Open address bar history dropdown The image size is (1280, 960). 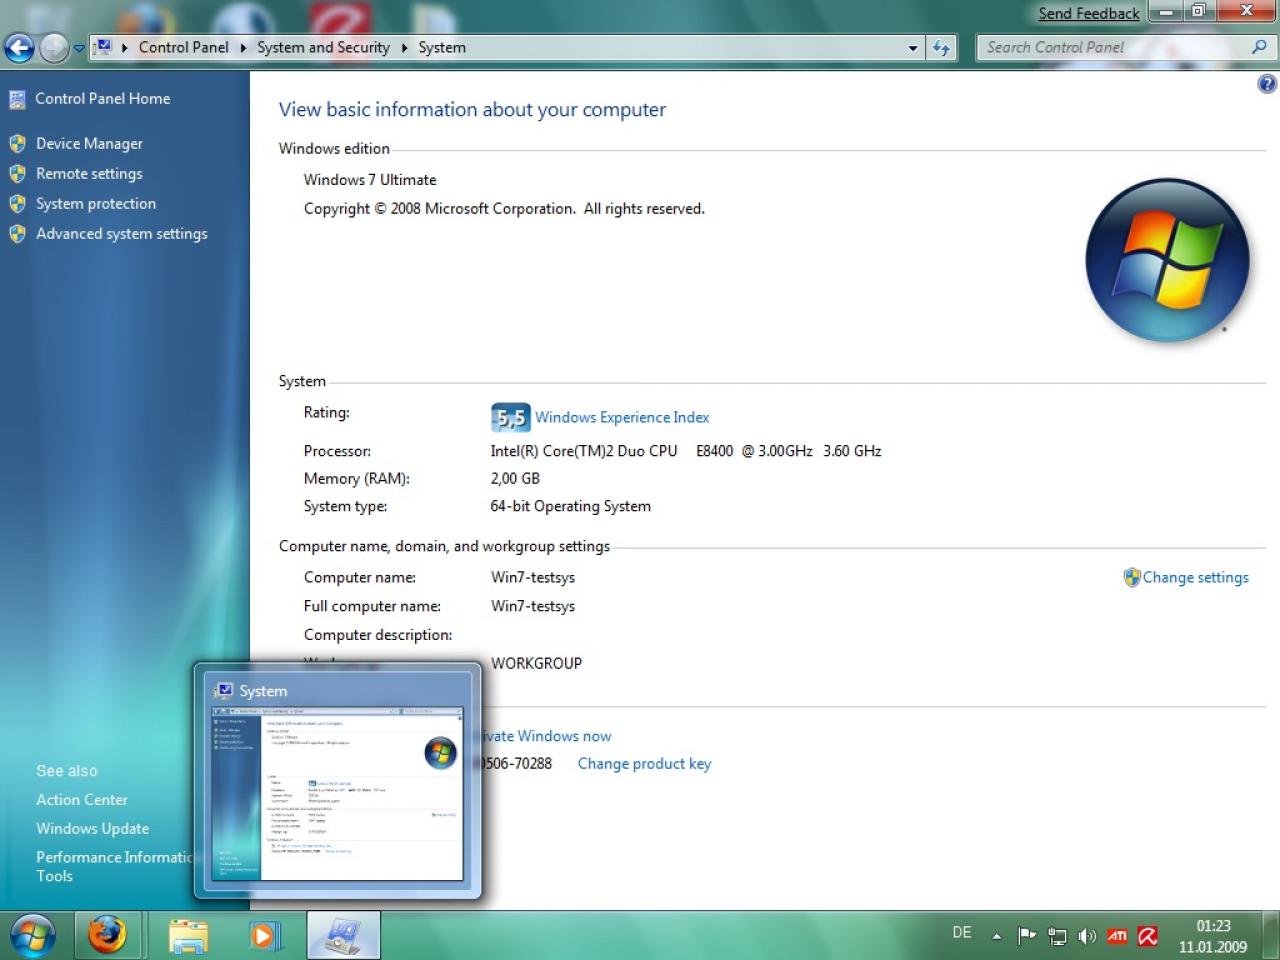point(912,47)
